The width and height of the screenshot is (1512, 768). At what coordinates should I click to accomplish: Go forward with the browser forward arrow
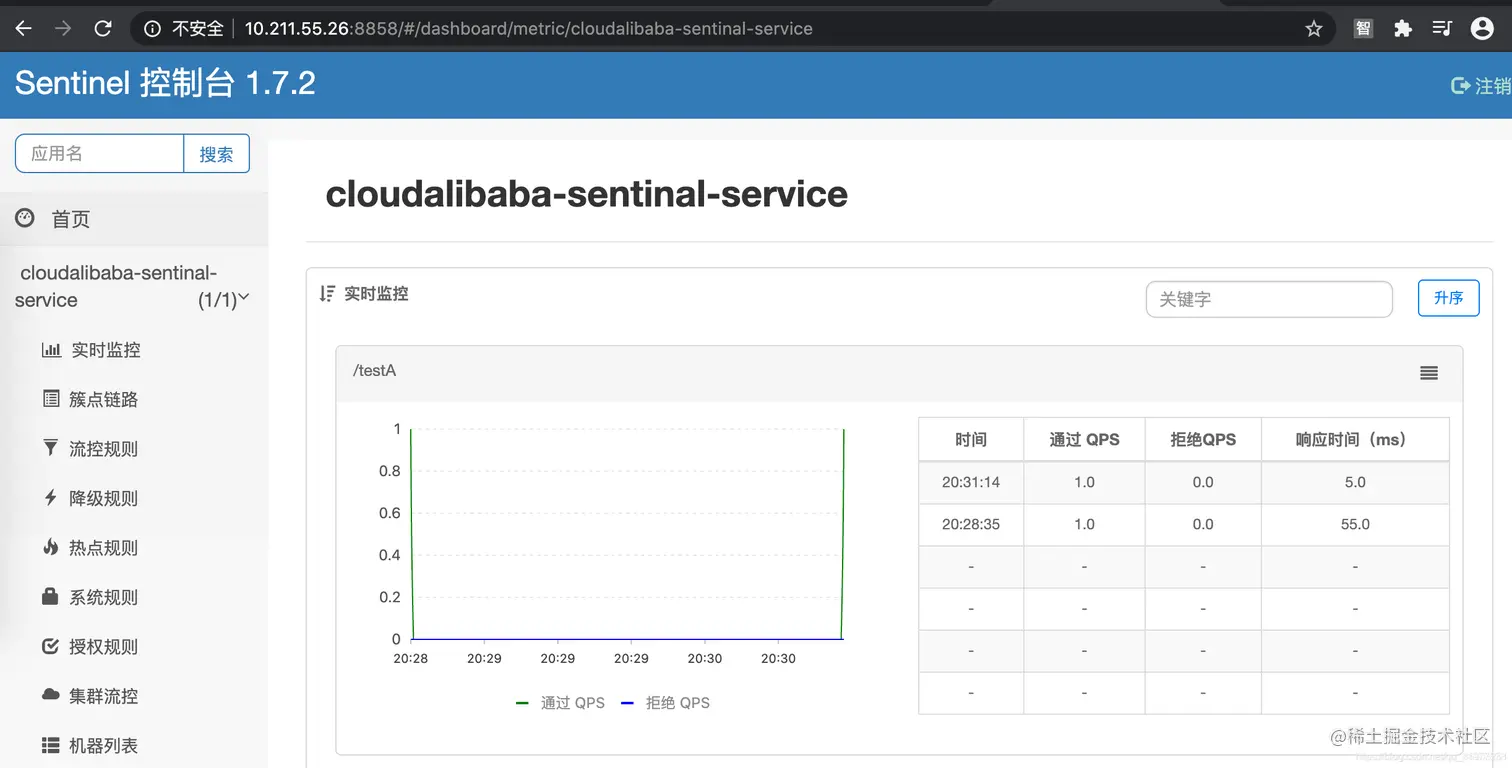[x=63, y=29]
